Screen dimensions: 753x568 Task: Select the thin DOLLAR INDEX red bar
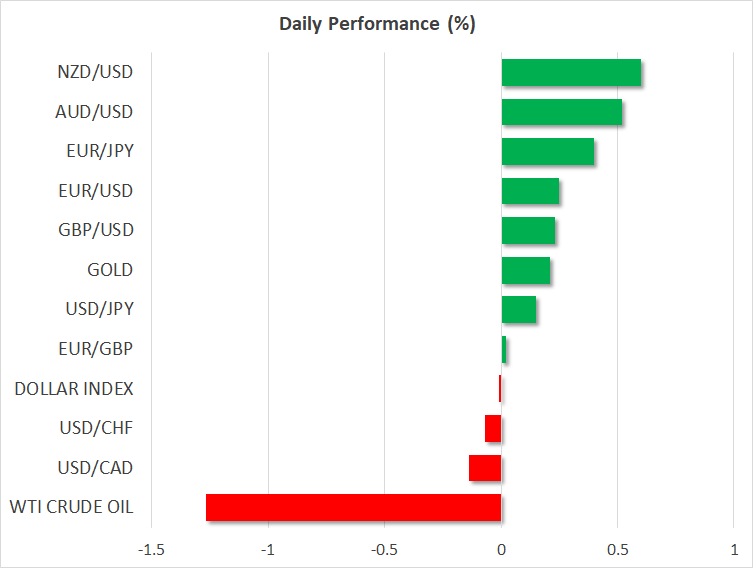[500, 388]
